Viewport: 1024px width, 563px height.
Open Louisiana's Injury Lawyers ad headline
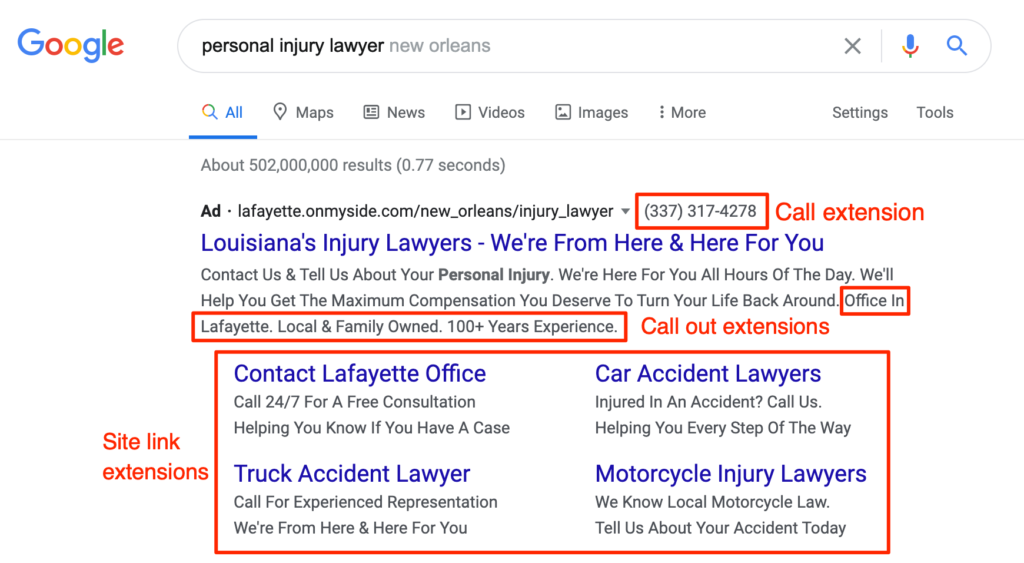click(512, 243)
